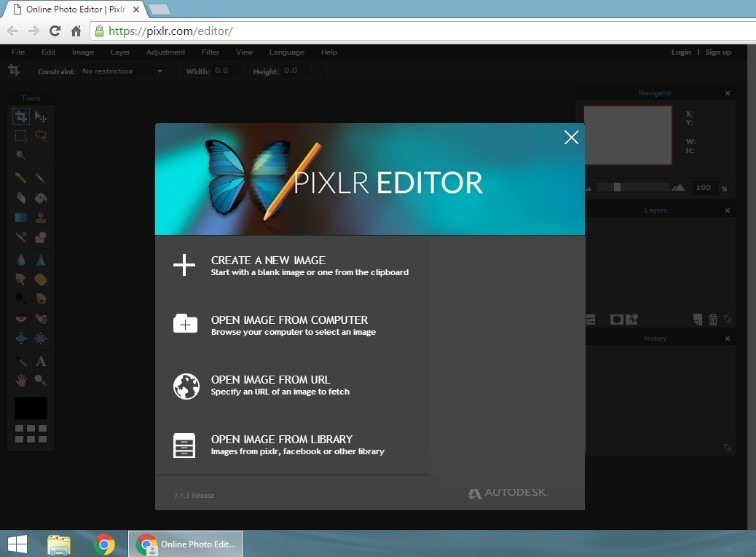756x557 pixels.
Task: Select the Clone Stamp tool
Action: tap(40, 217)
